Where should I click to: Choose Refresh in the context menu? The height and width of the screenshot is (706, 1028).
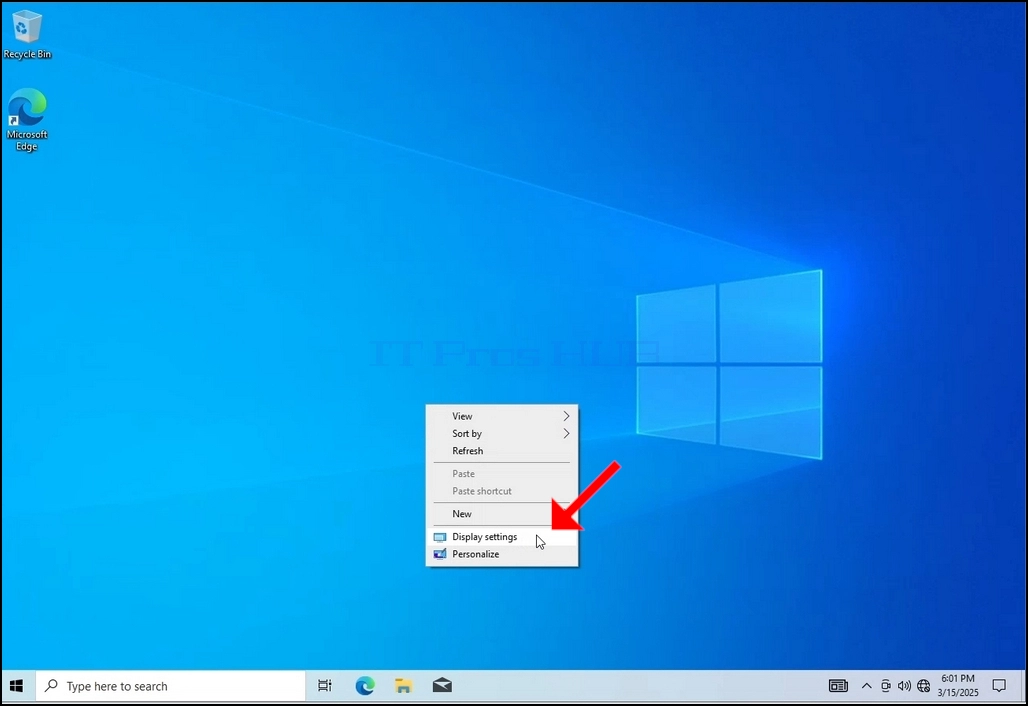(502, 451)
